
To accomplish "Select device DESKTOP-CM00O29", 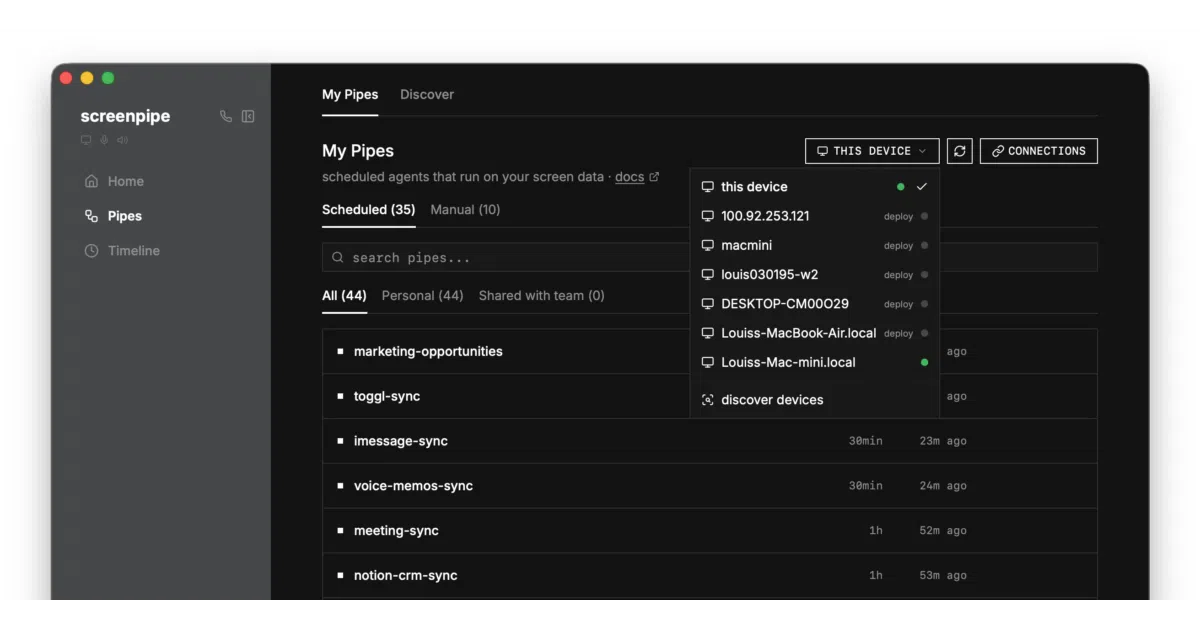I will tap(814, 304).
